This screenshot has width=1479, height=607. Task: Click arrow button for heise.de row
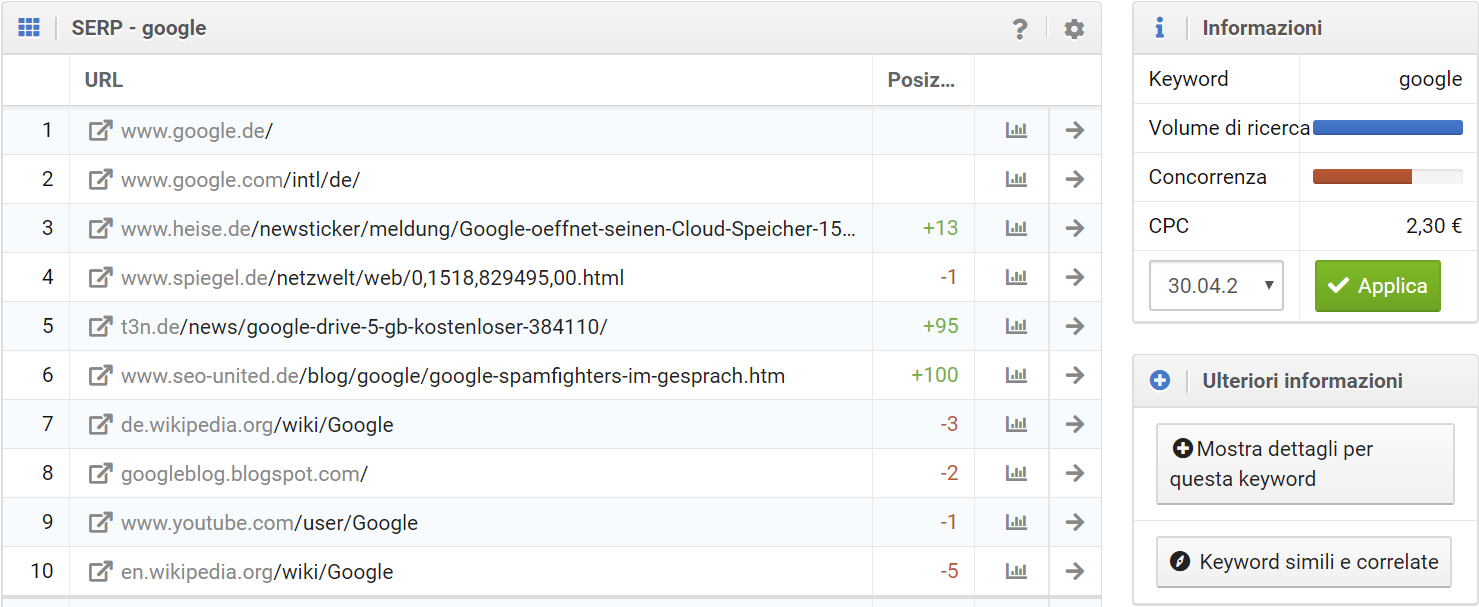1075,228
